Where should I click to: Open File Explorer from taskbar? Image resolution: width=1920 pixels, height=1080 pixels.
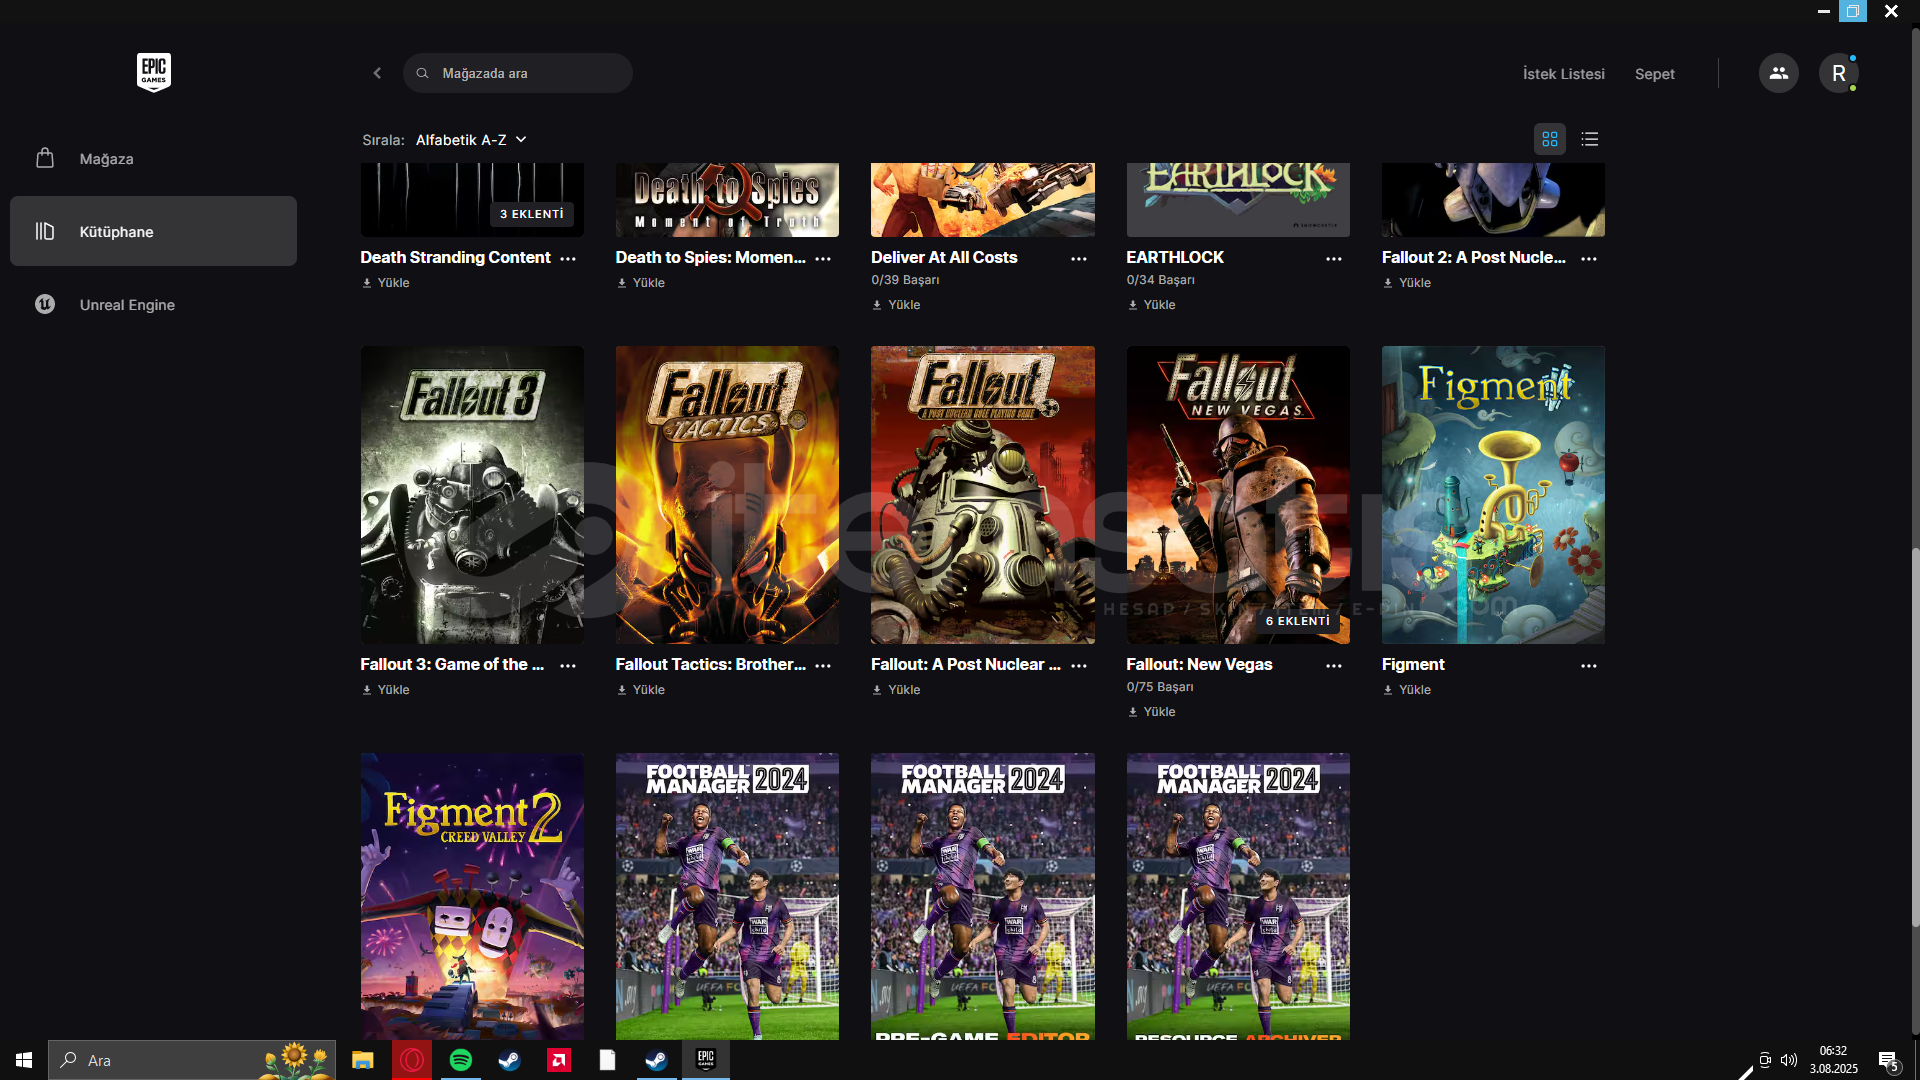point(362,1060)
